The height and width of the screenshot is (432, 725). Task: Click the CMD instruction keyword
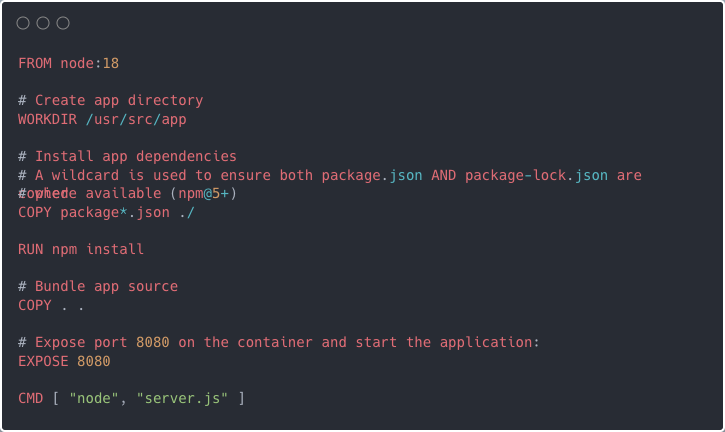tap(31, 398)
